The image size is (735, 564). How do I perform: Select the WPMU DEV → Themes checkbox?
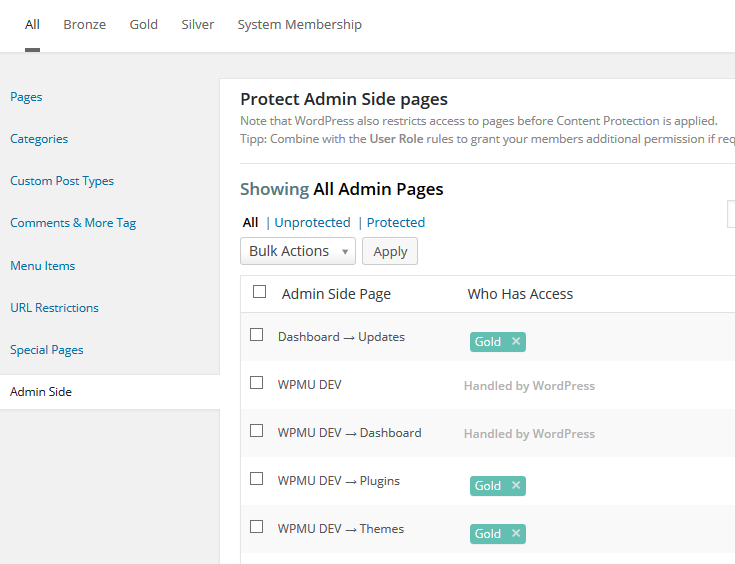point(257,527)
